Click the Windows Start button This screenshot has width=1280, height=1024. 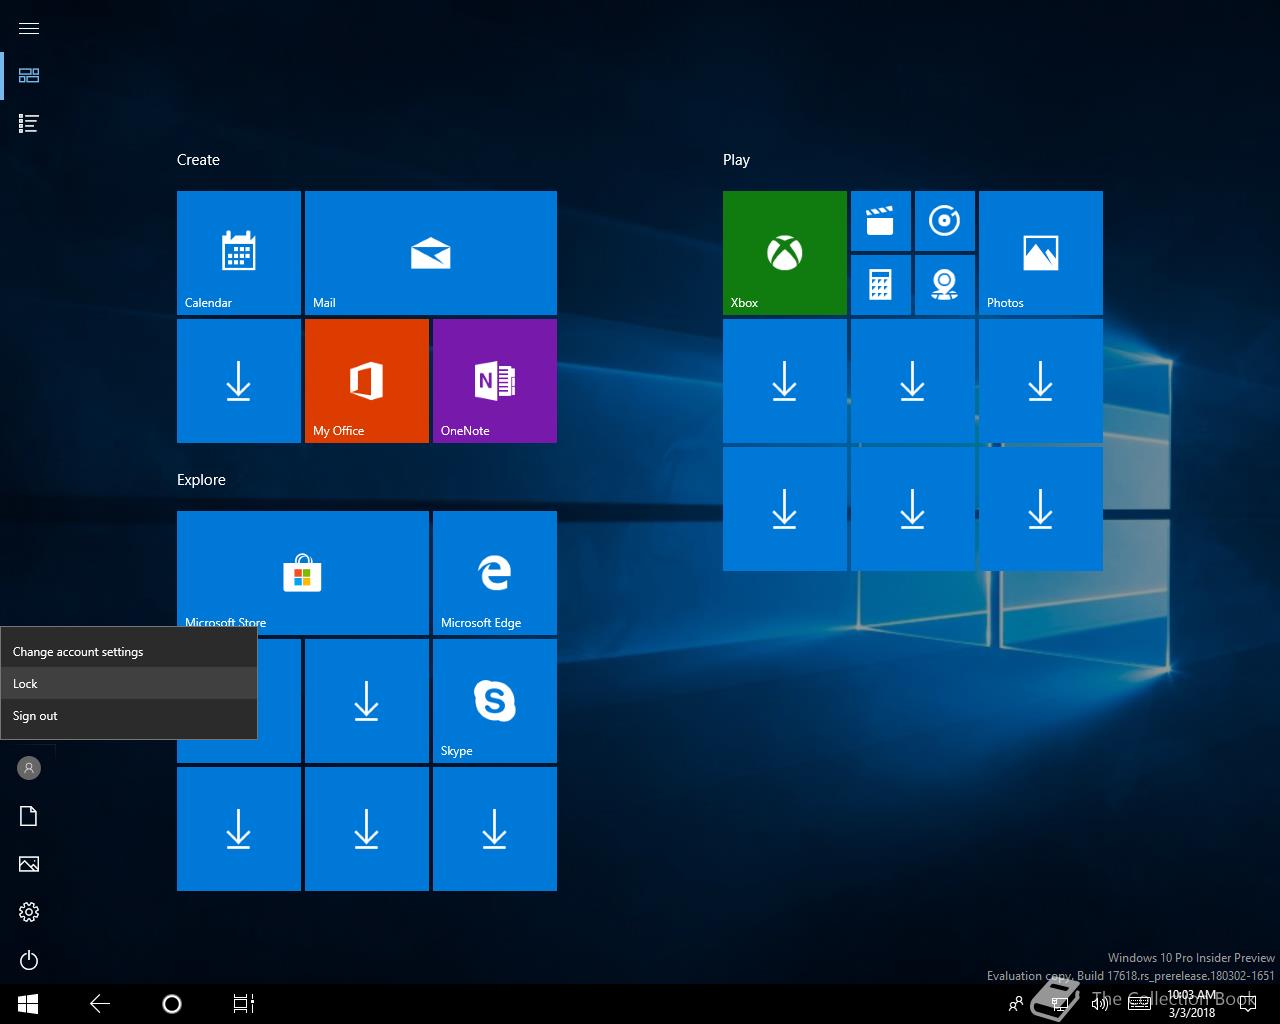coord(28,1004)
